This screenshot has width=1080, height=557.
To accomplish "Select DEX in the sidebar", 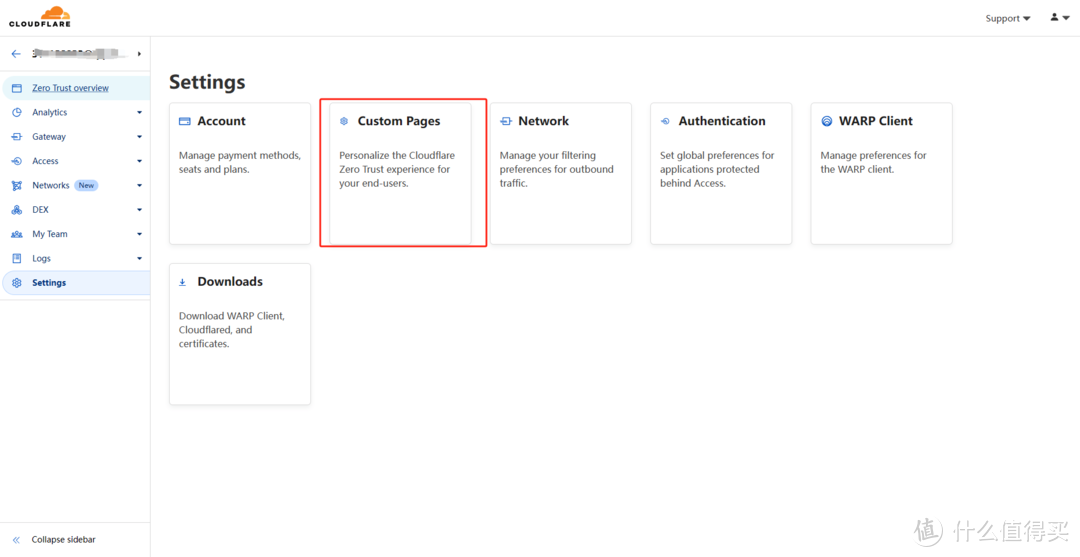I will (41, 210).
